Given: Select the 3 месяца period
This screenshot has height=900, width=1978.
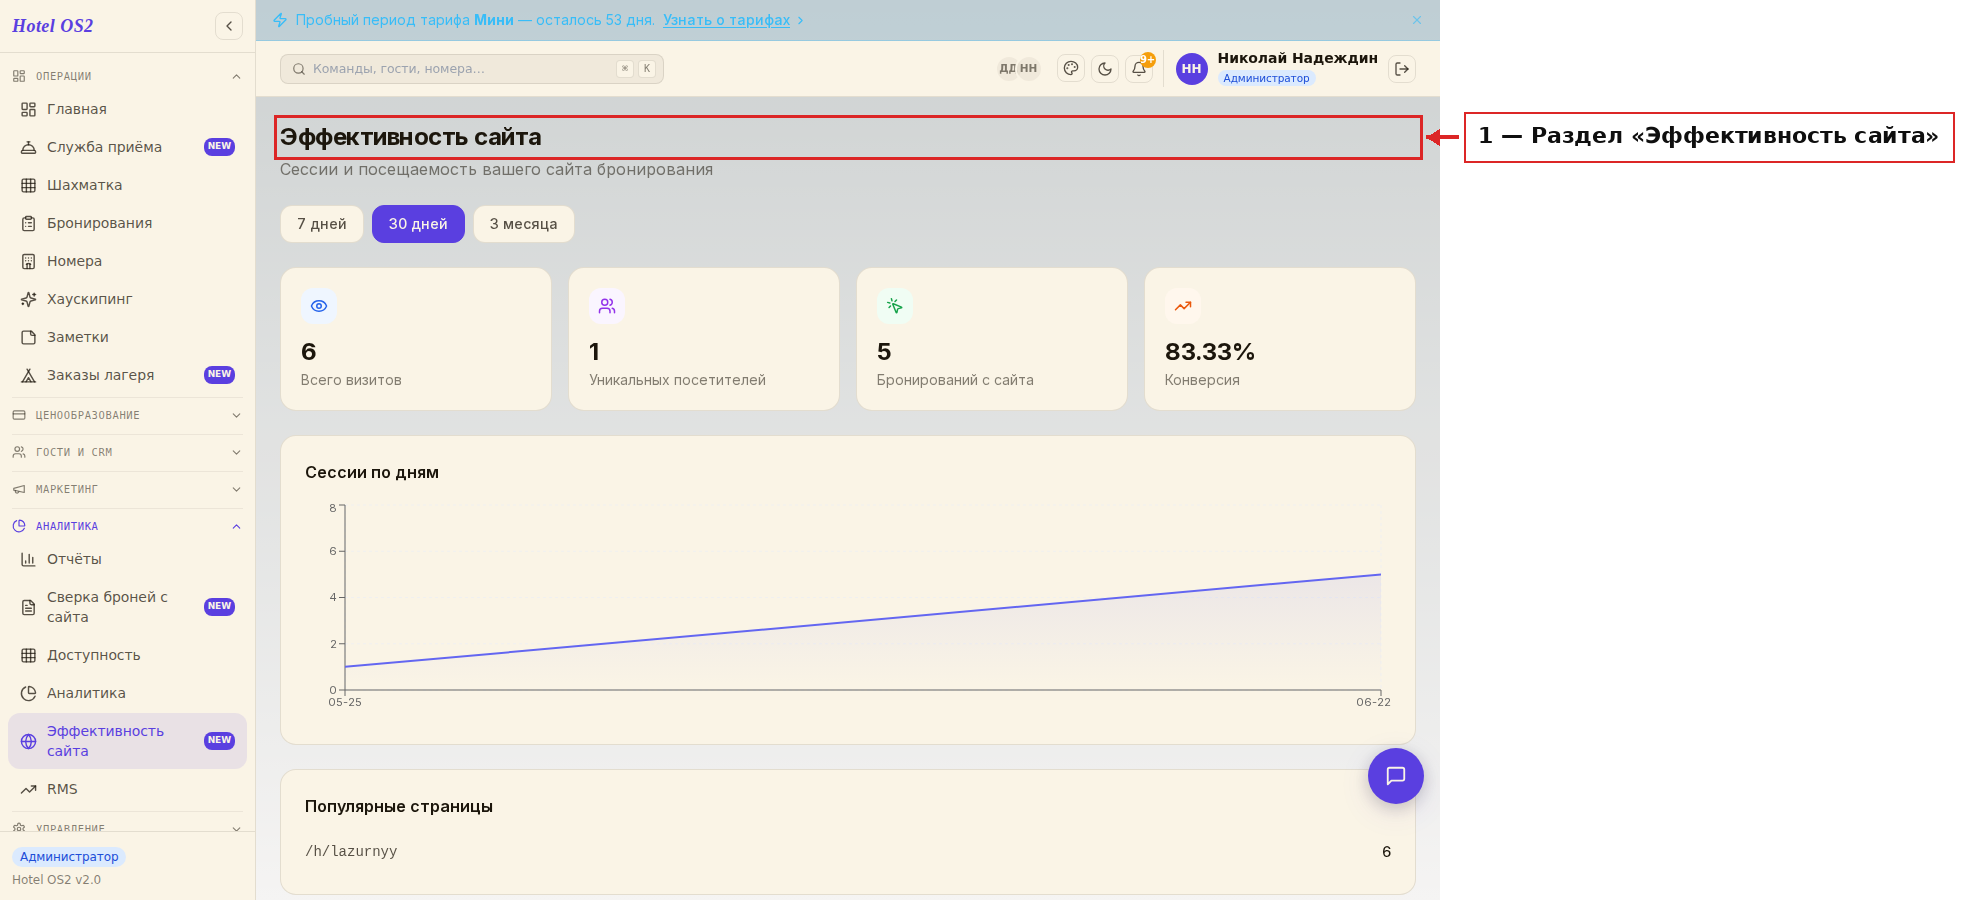Looking at the screenshot, I should 524,224.
